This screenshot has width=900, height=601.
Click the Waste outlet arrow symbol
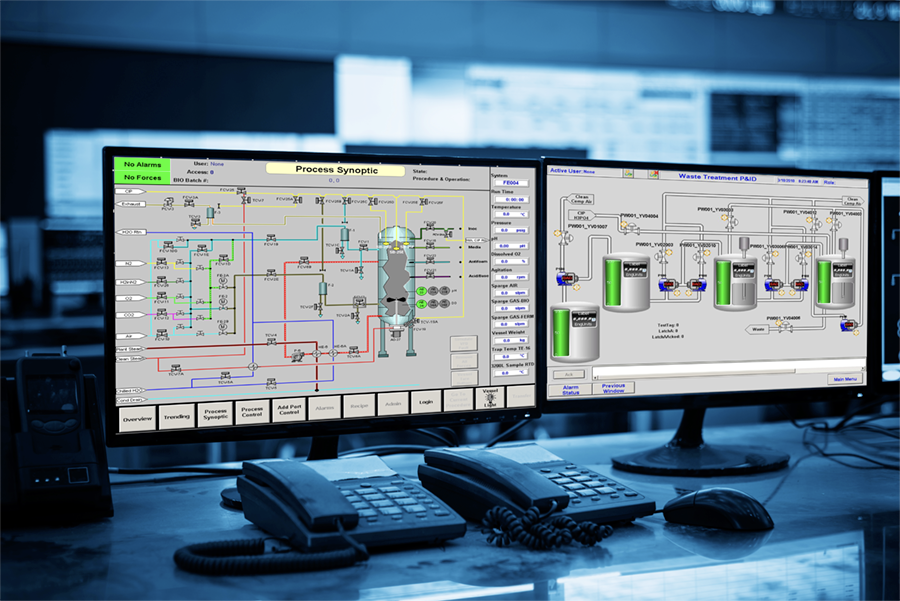click(757, 330)
